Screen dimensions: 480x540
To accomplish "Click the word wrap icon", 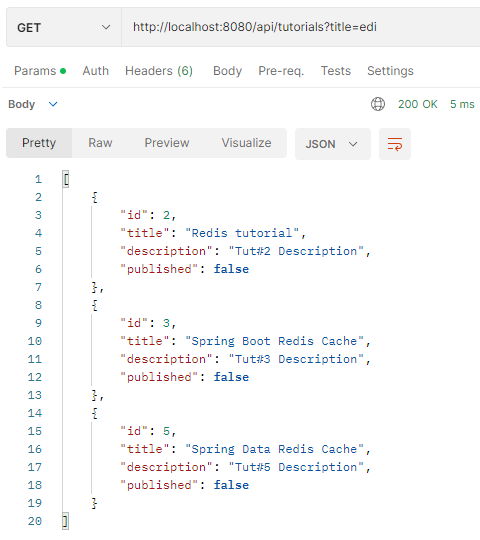I will click(x=395, y=144).
